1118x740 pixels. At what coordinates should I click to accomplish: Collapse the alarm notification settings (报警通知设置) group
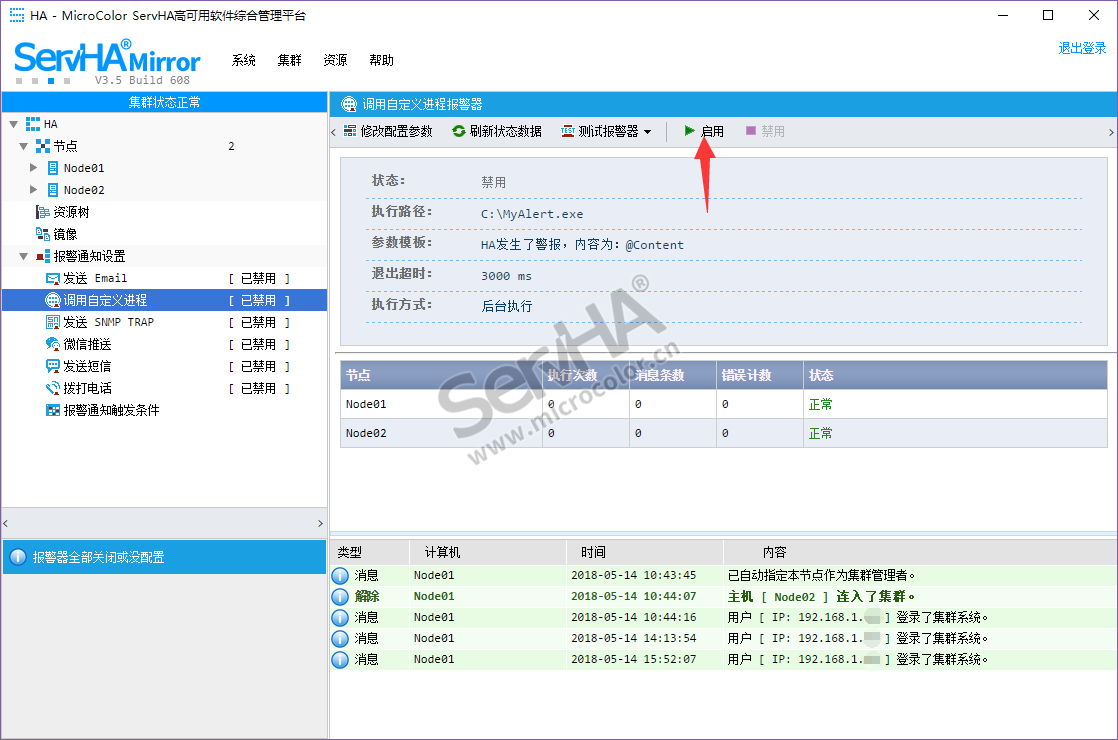pos(24,256)
